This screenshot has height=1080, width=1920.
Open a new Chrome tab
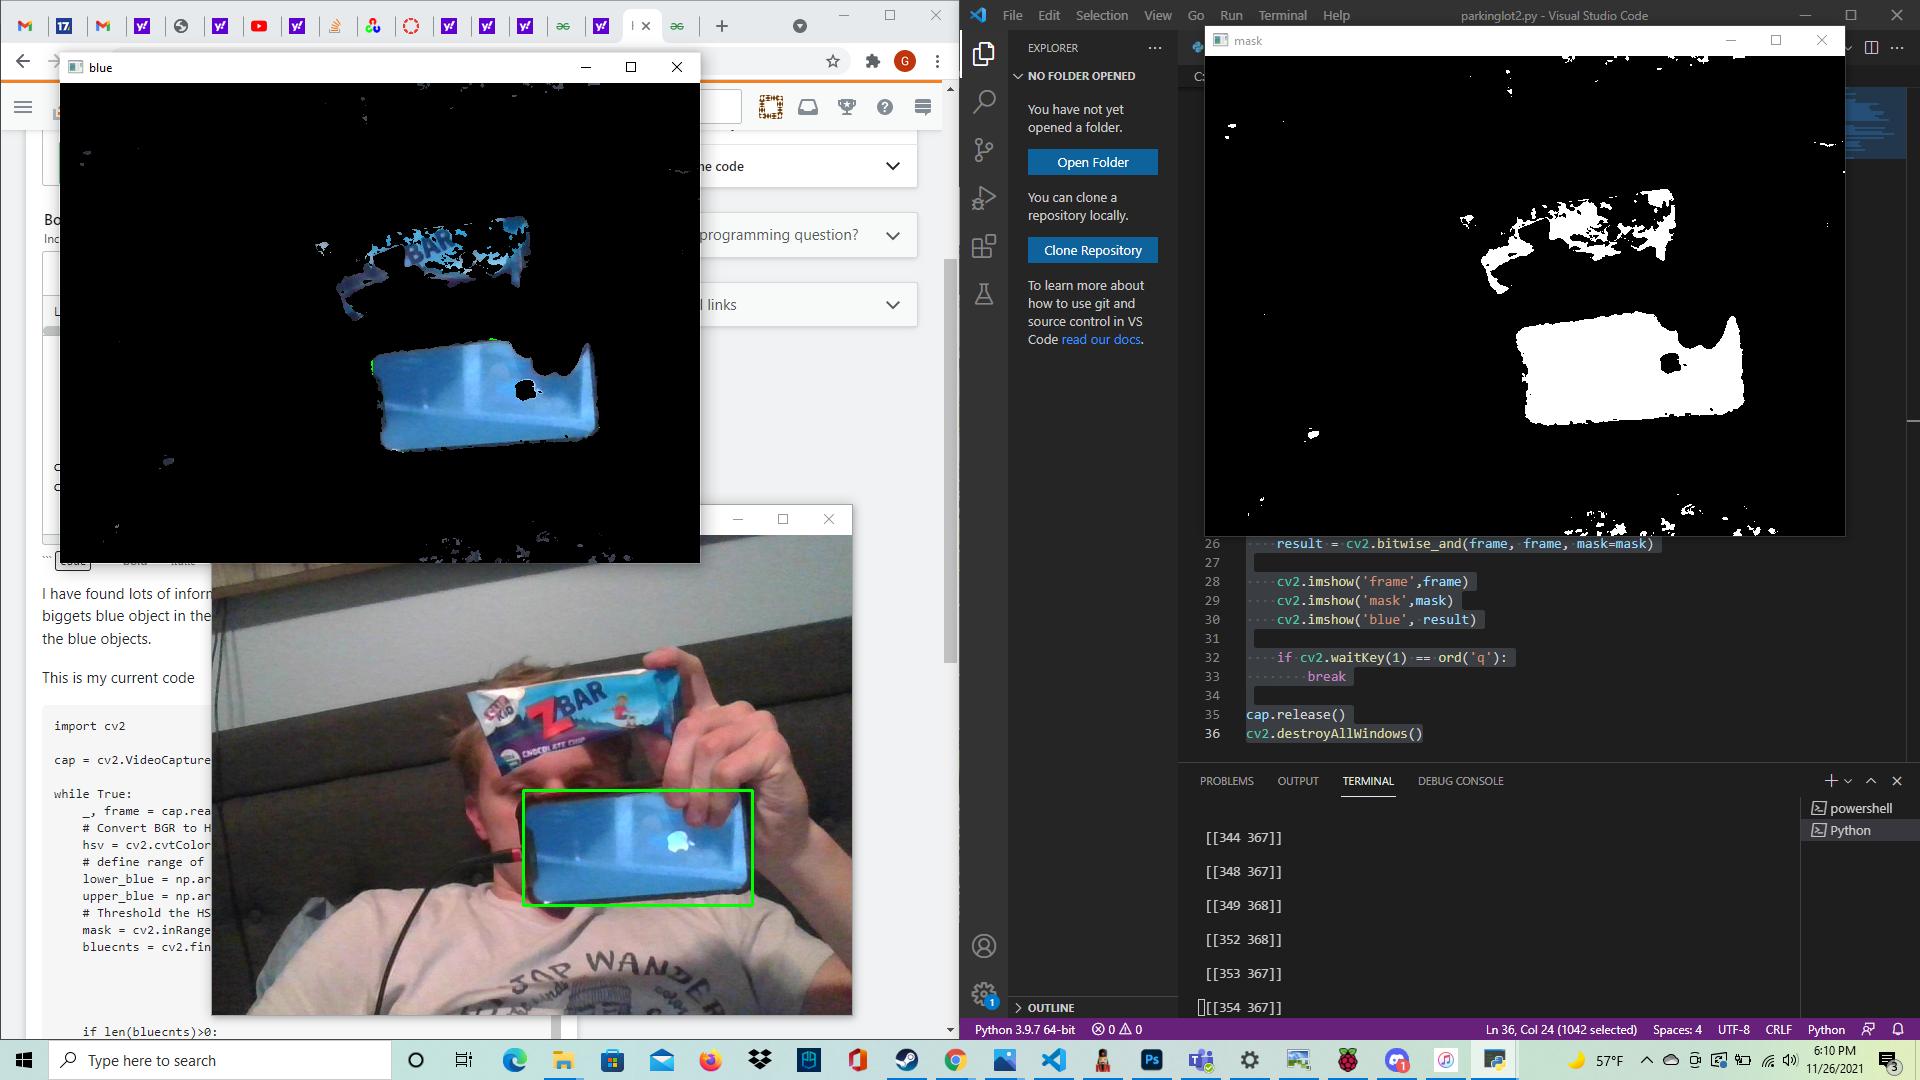(x=721, y=26)
